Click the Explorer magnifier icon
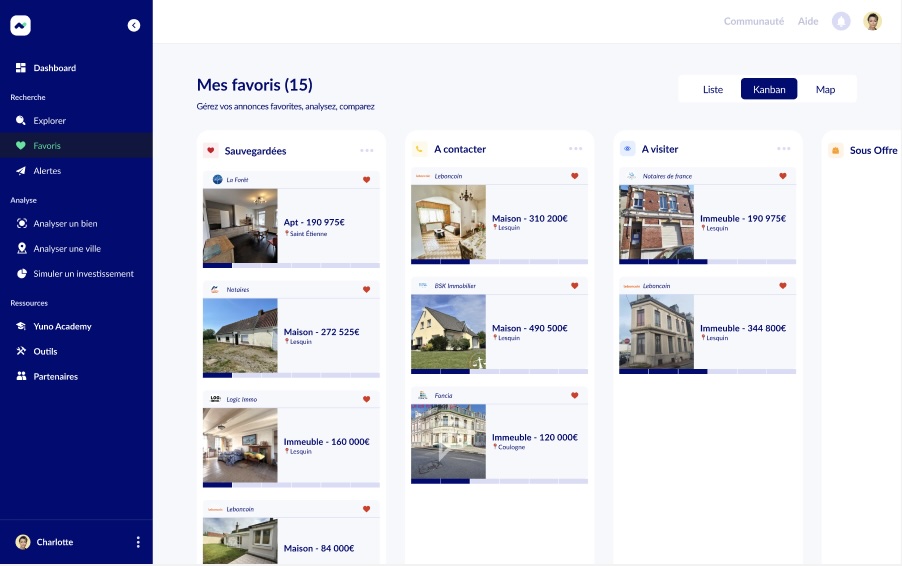 [21, 120]
